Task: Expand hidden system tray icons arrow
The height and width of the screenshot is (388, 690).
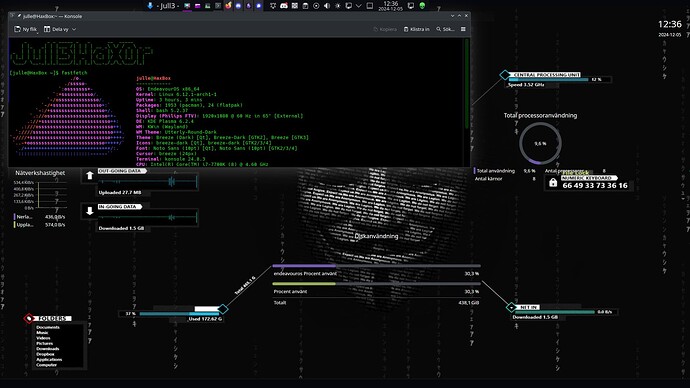Action: coord(359,6)
